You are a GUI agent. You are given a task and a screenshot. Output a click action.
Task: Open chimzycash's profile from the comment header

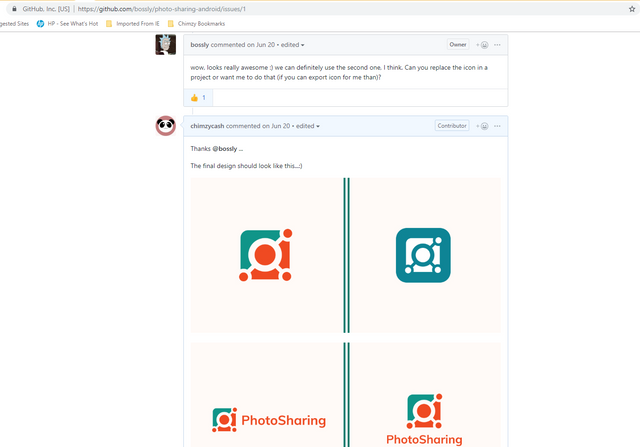coord(207,126)
